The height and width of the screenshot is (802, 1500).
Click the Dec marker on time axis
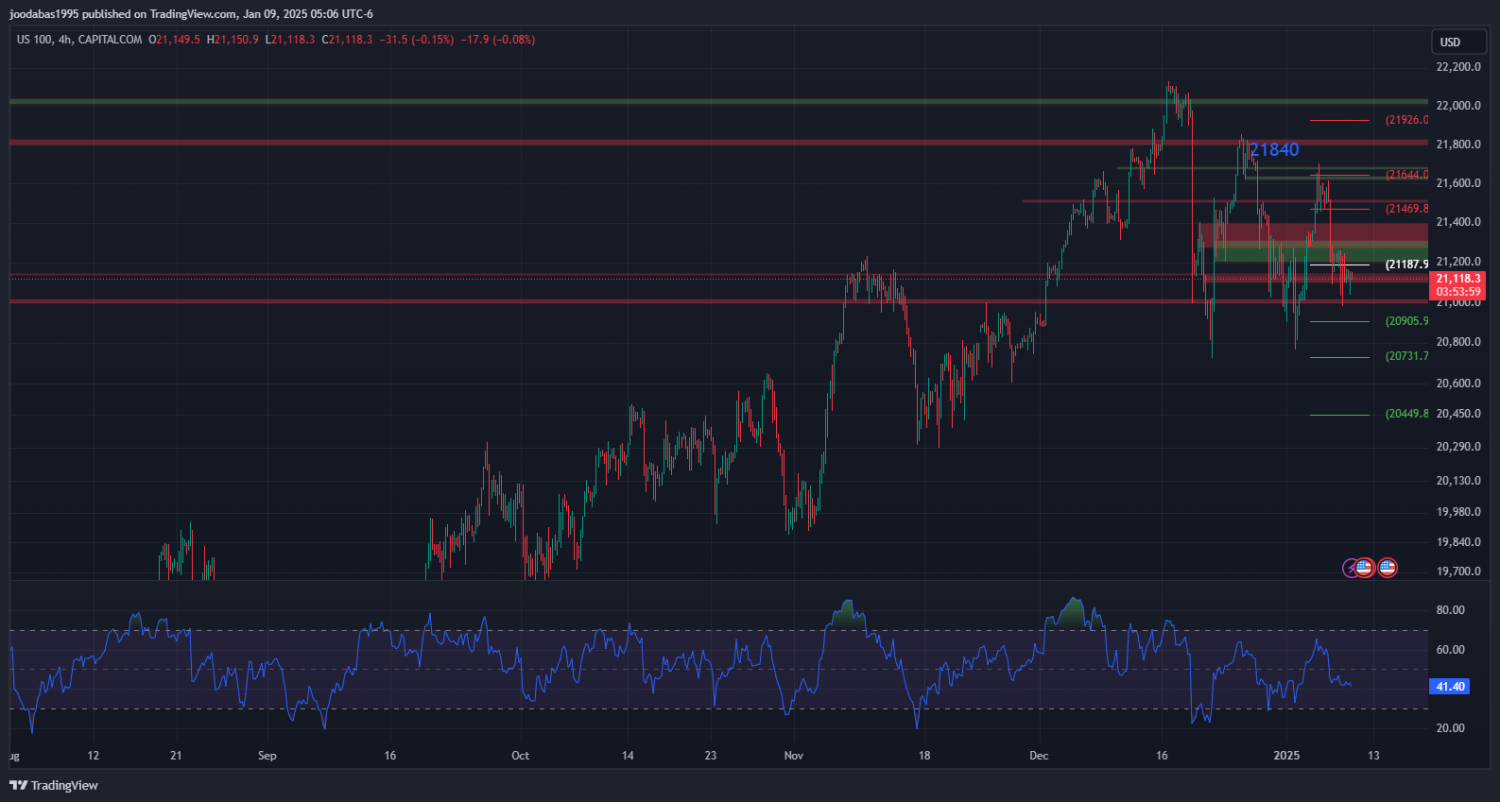pos(1038,756)
